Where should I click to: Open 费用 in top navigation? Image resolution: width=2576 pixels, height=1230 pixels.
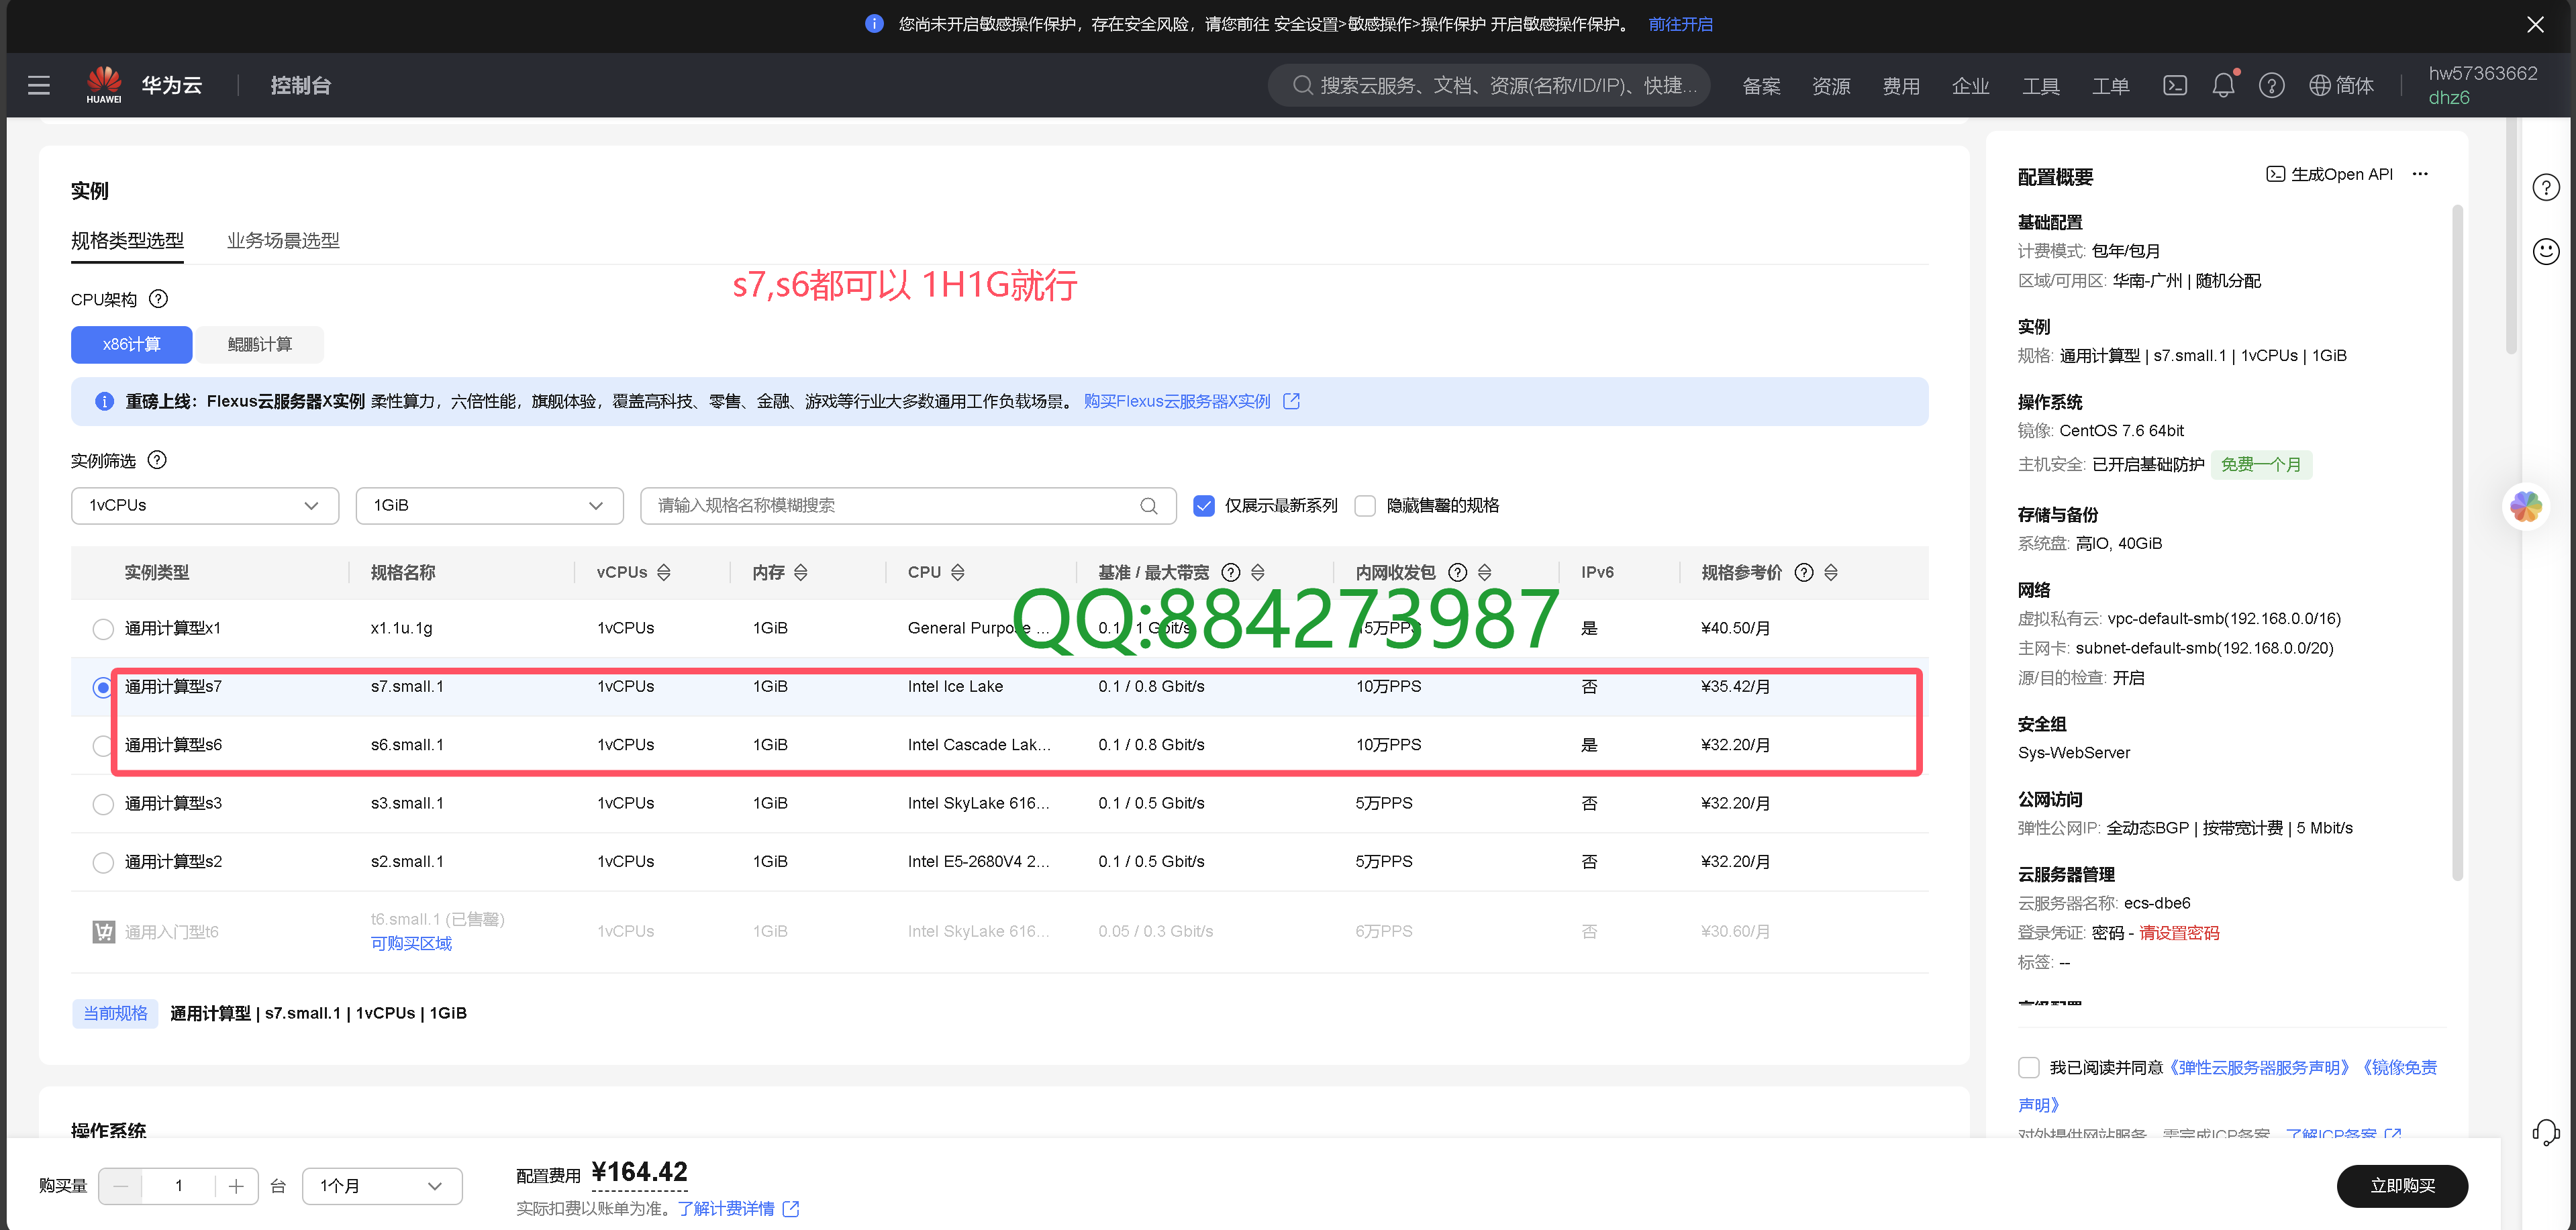click(1901, 86)
